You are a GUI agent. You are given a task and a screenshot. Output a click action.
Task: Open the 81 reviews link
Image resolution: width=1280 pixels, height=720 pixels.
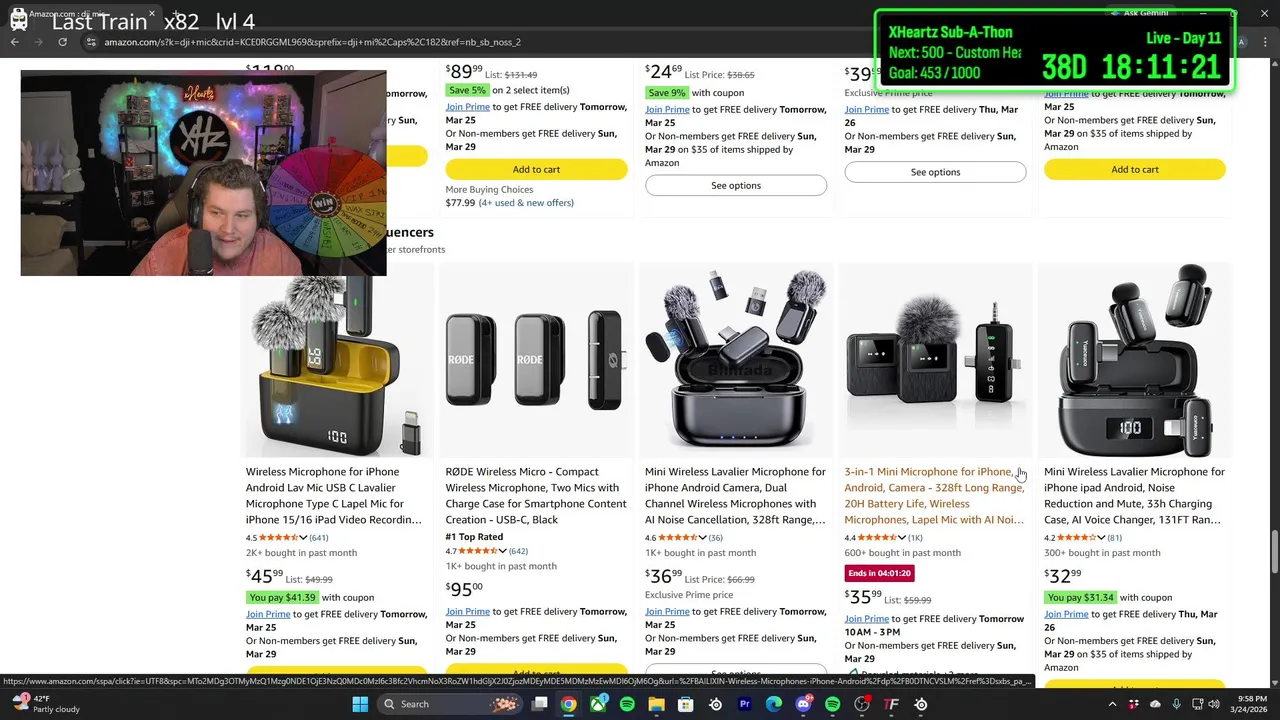coord(1114,538)
